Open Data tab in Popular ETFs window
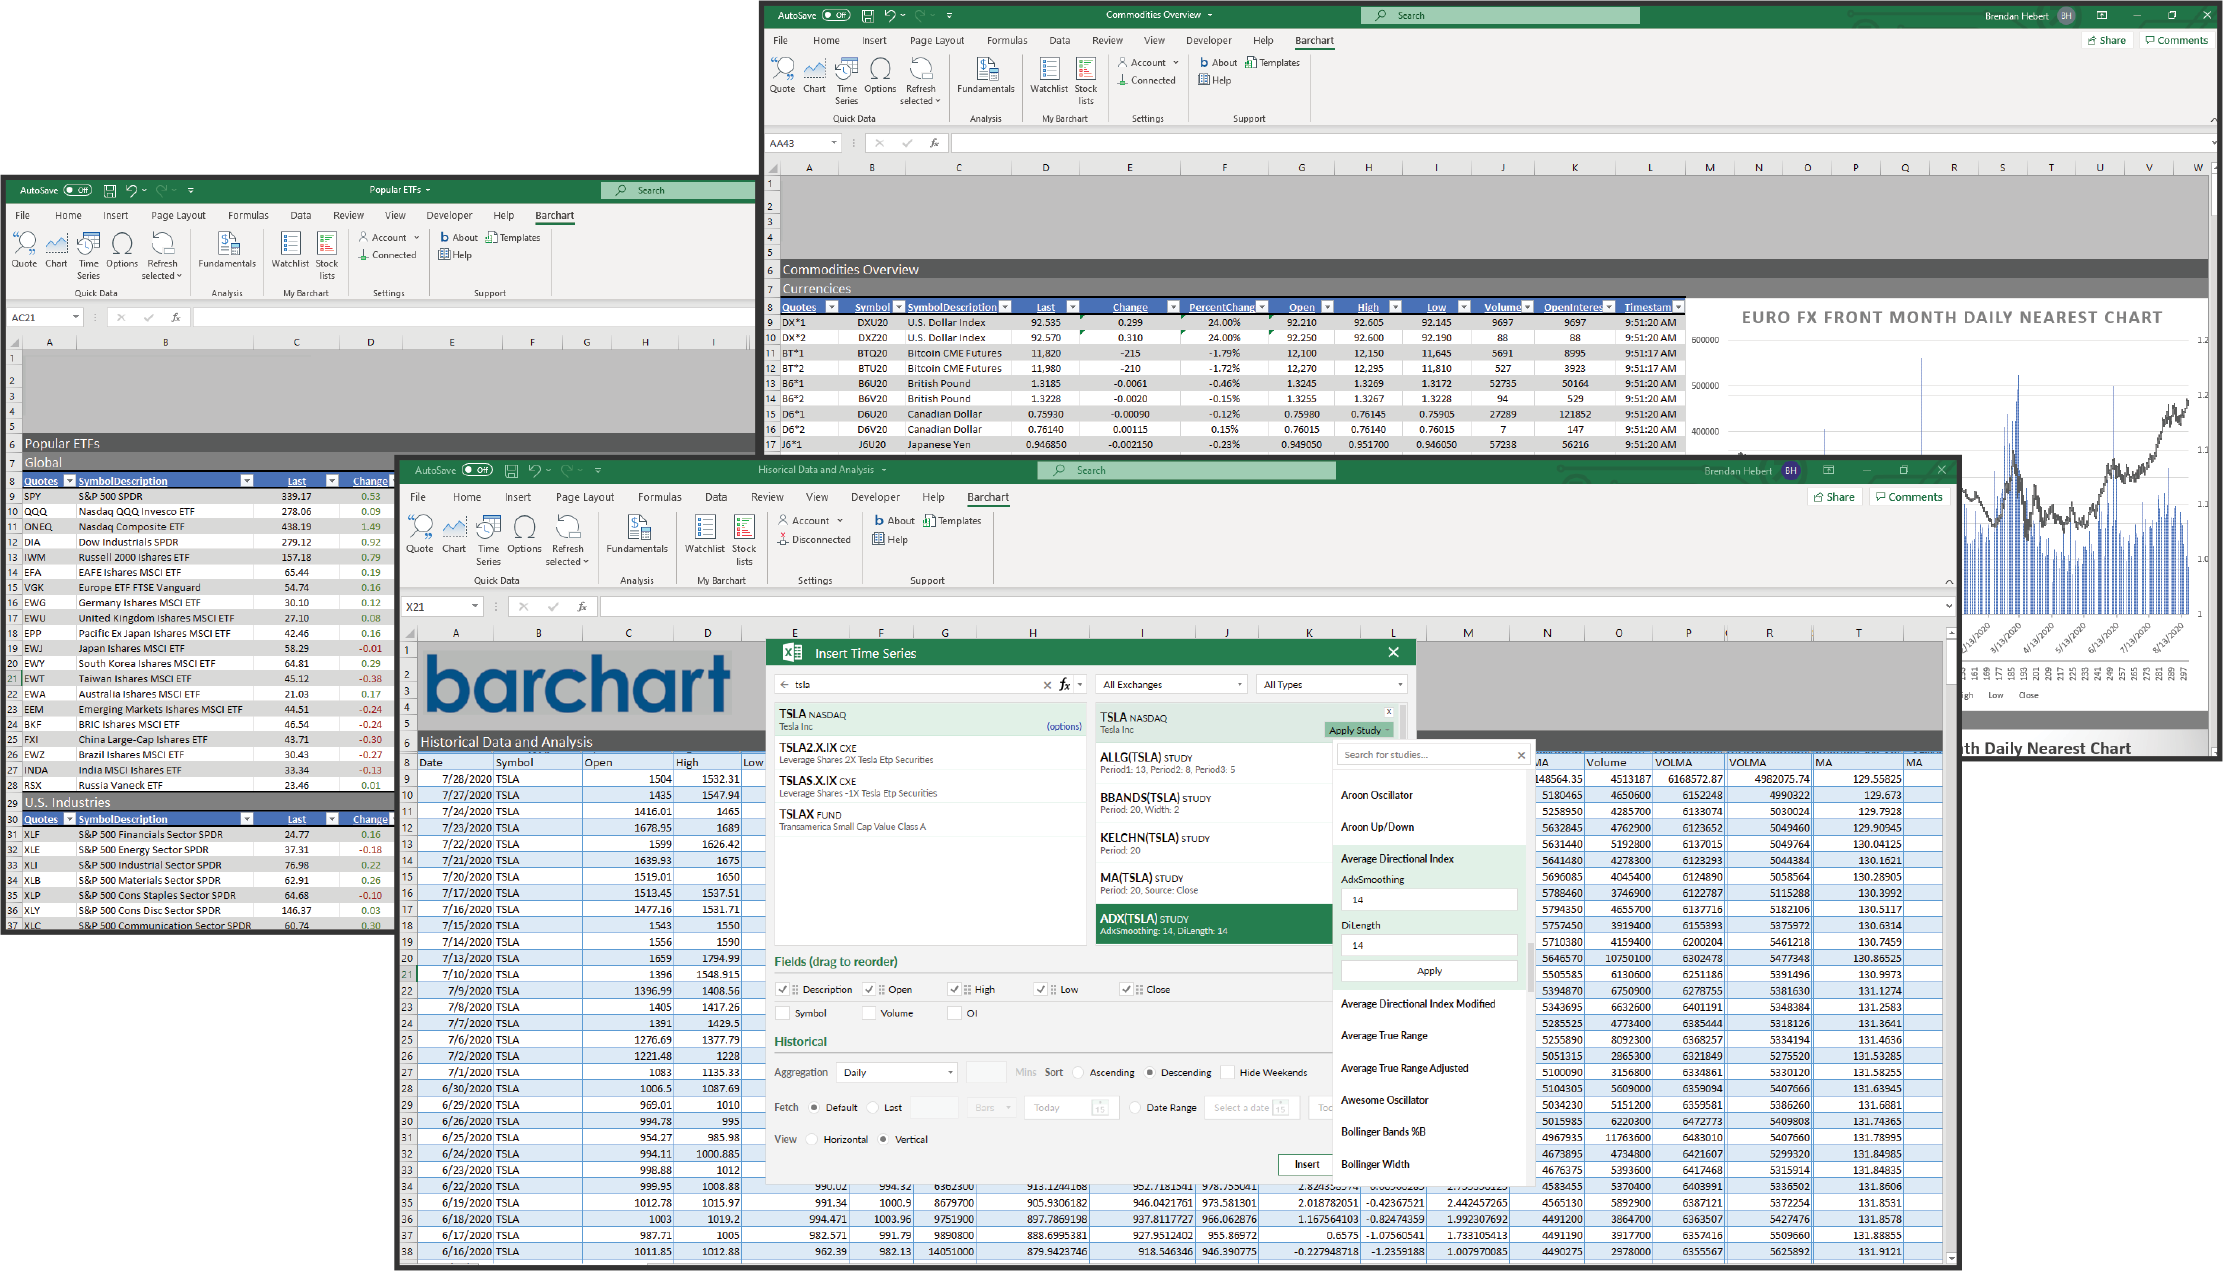 [x=301, y=216]
